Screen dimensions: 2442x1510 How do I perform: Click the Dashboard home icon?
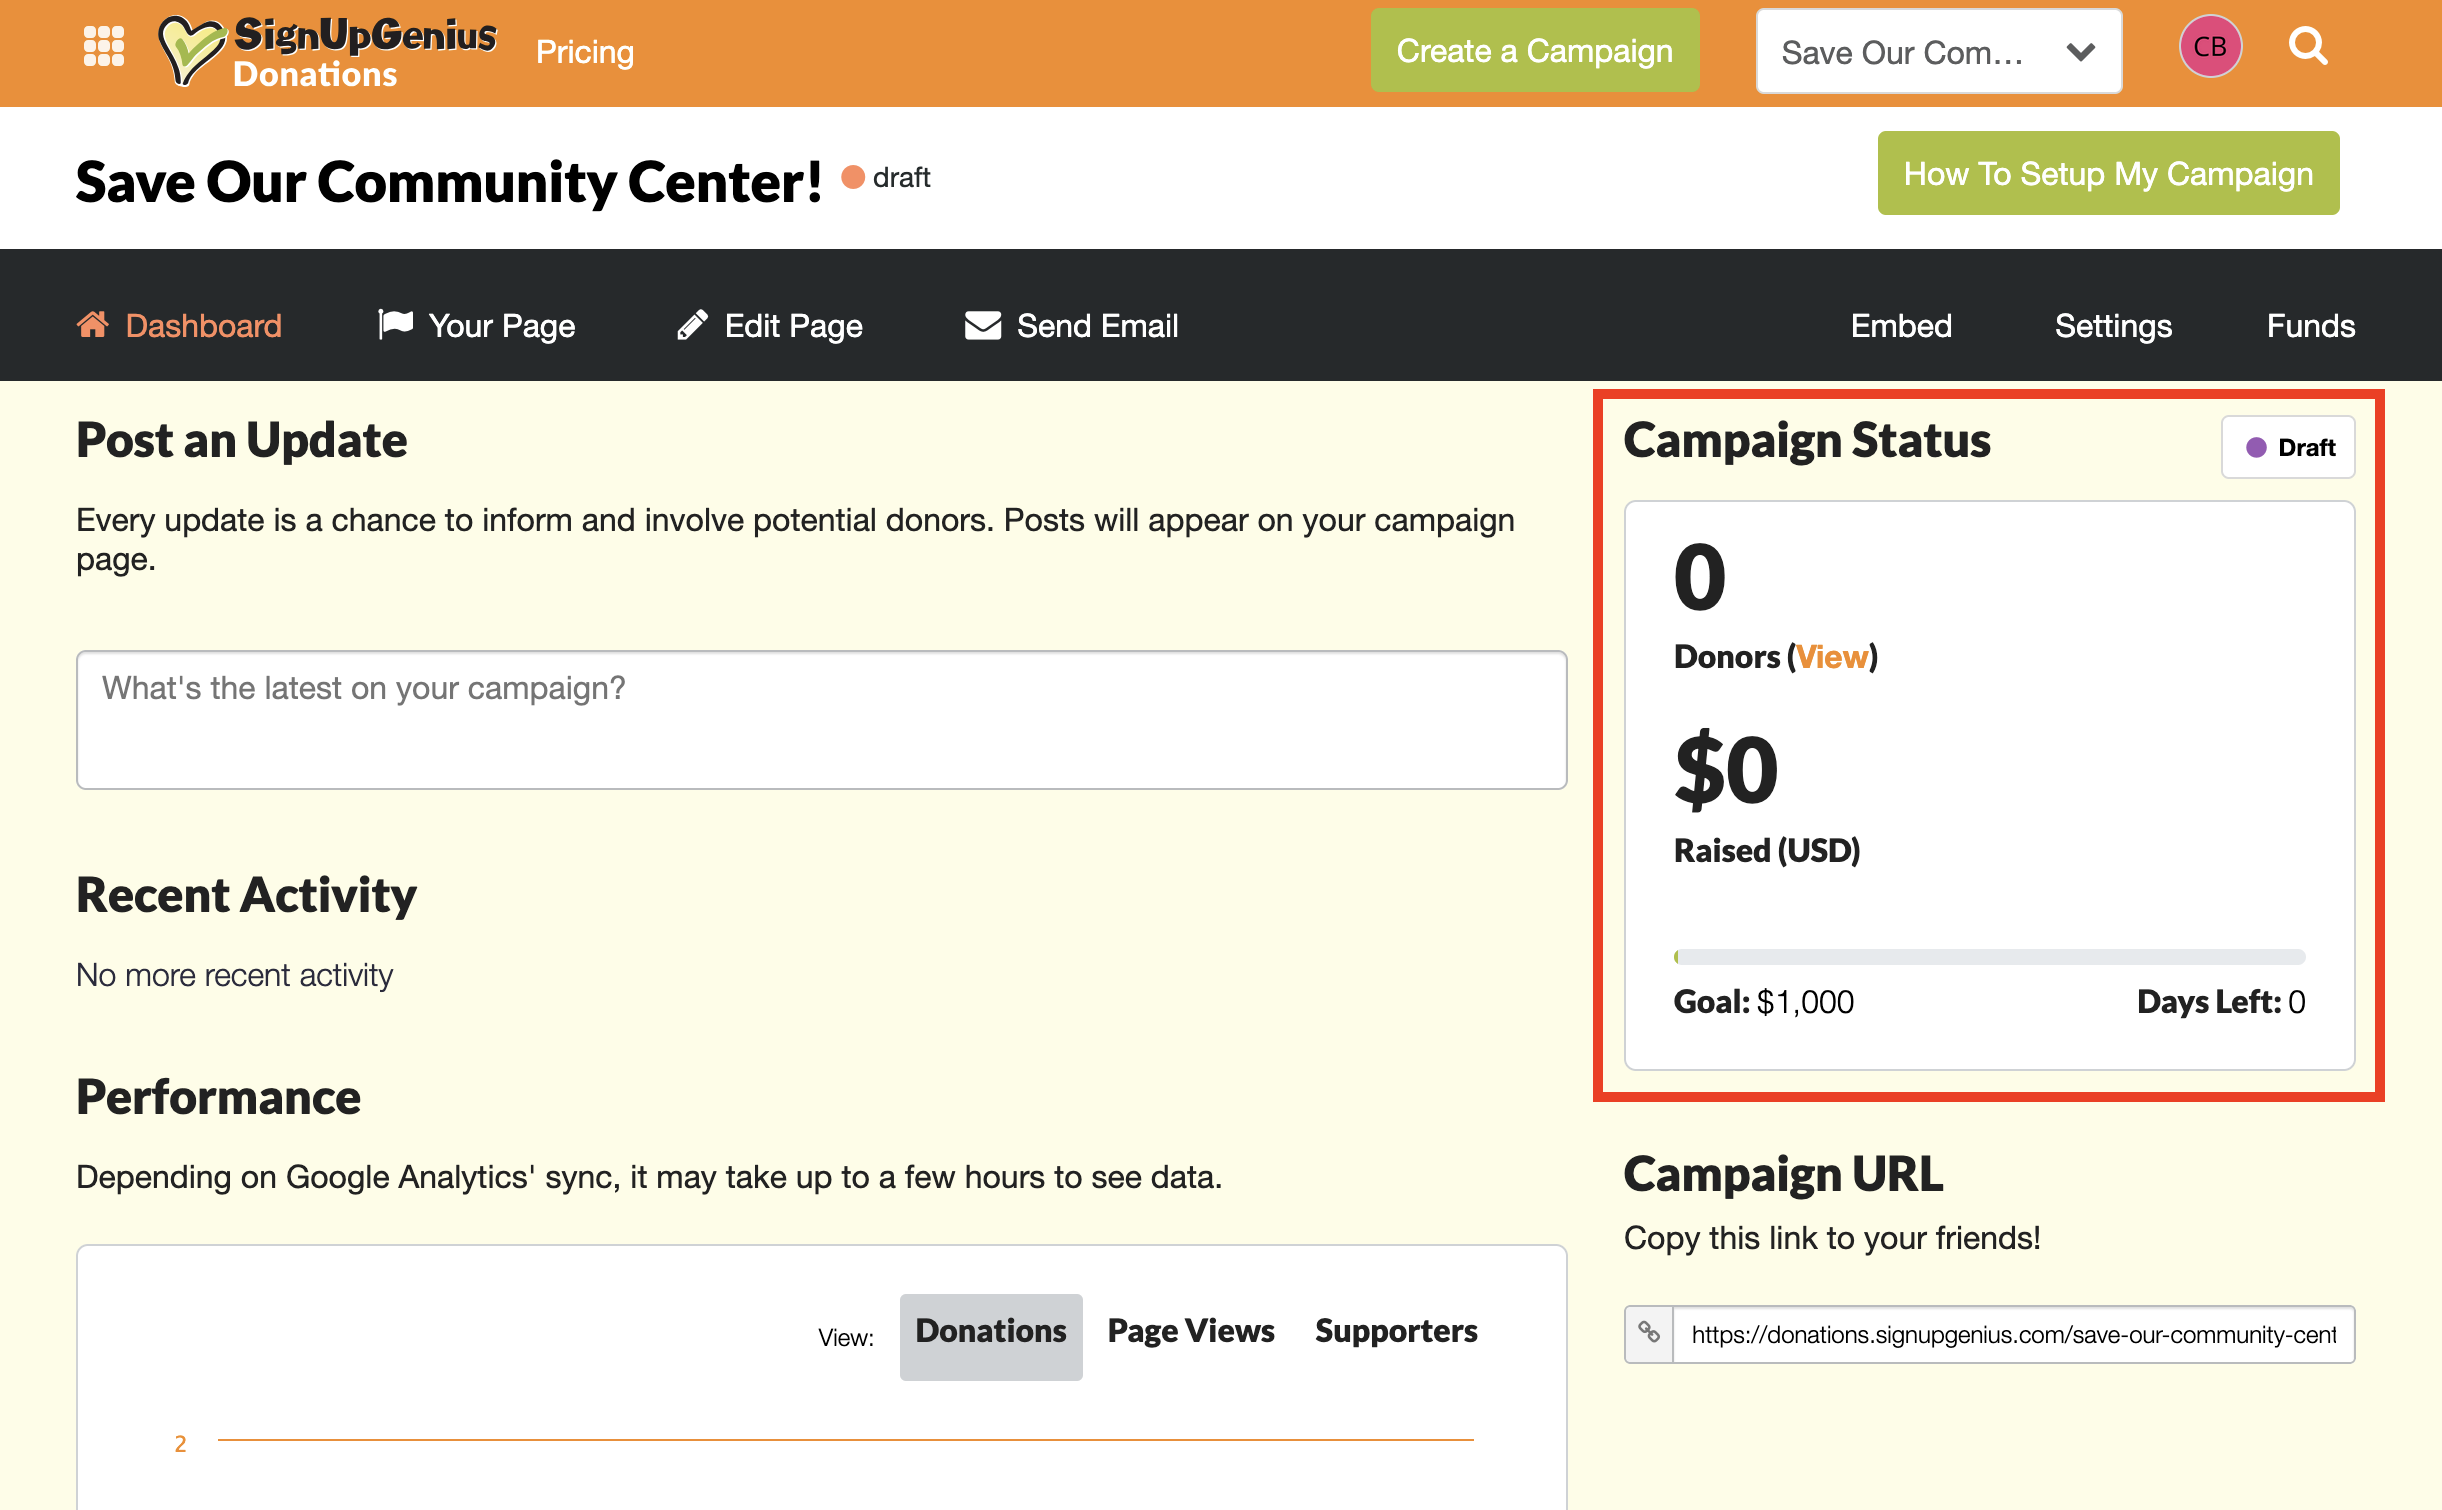coord(93,325)
